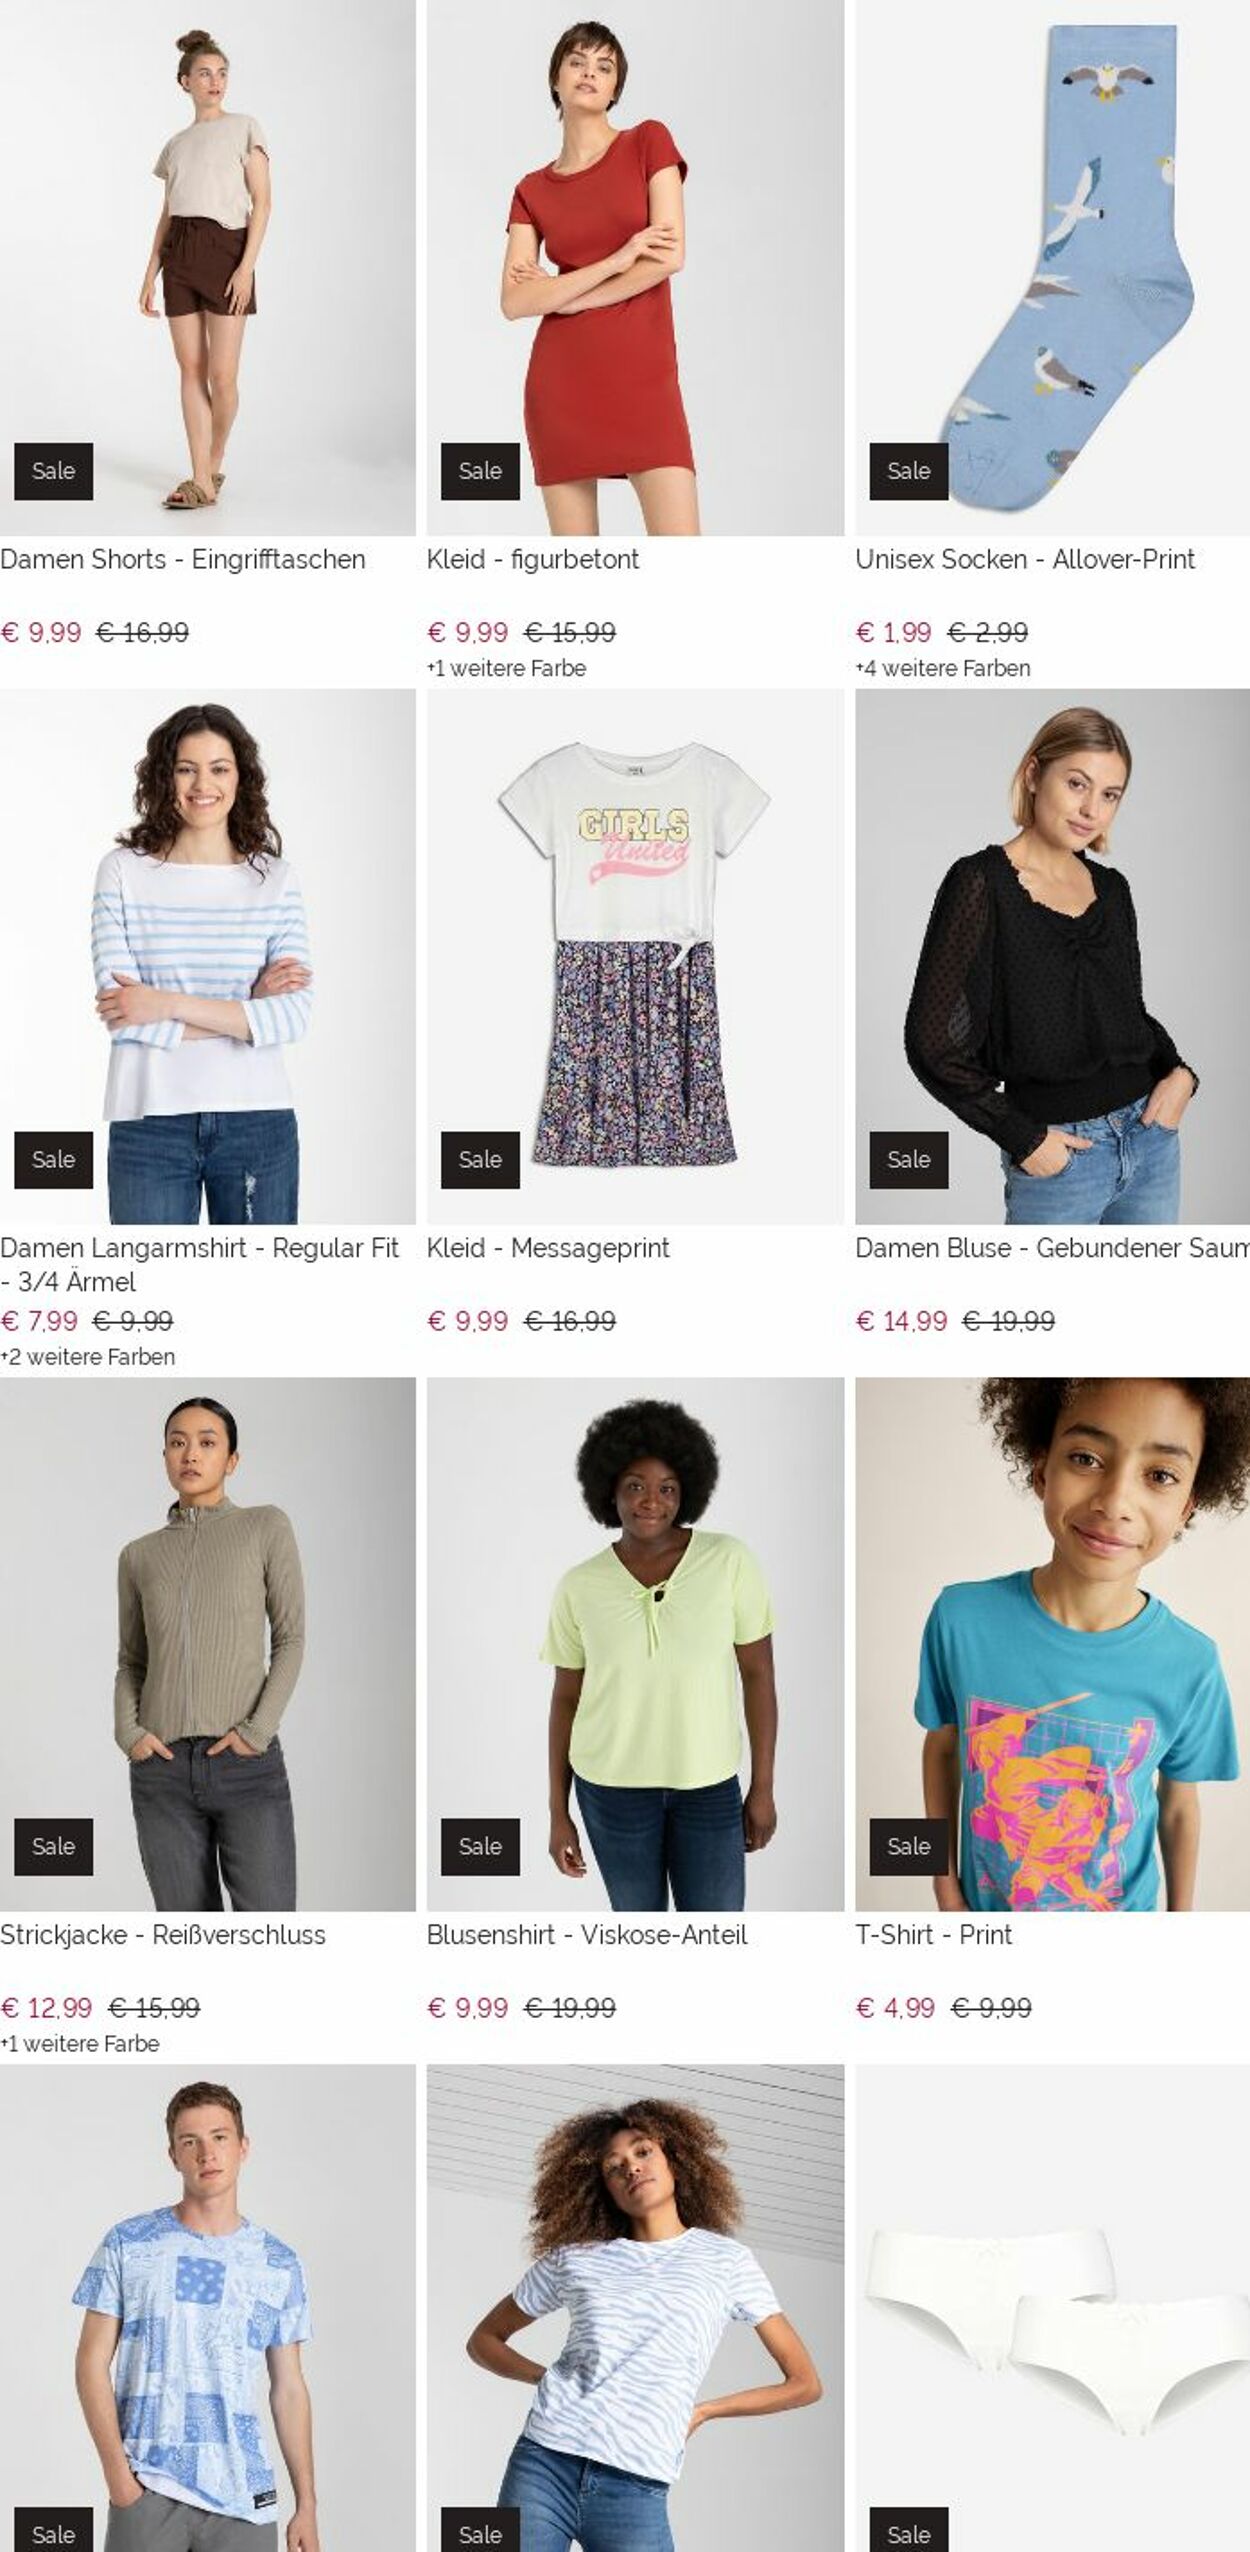Open 'Strickjacke - Reißverschluss' title link
The image size is (1250, 2552).
(163, 1935)
